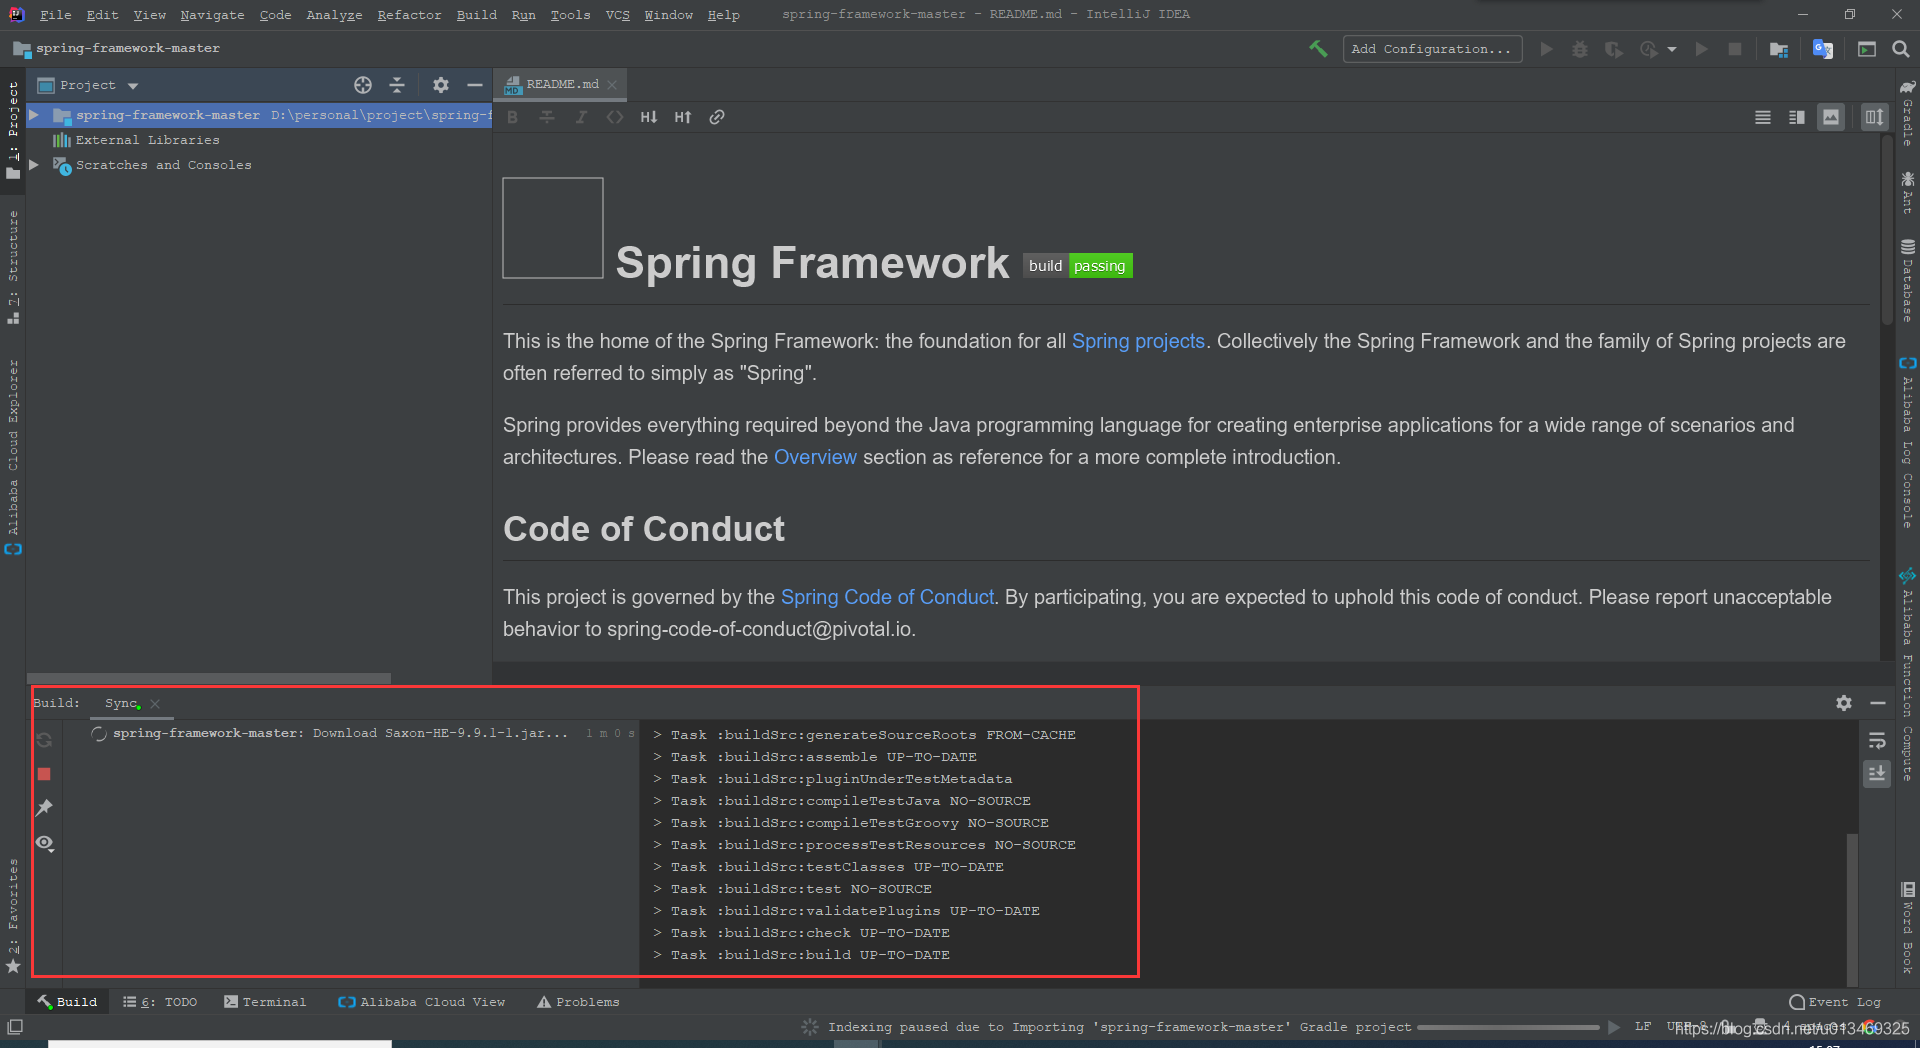Open Alibaba Cloud View tool window
Screen dimensions: 1920x1048
coord(421,1002)
